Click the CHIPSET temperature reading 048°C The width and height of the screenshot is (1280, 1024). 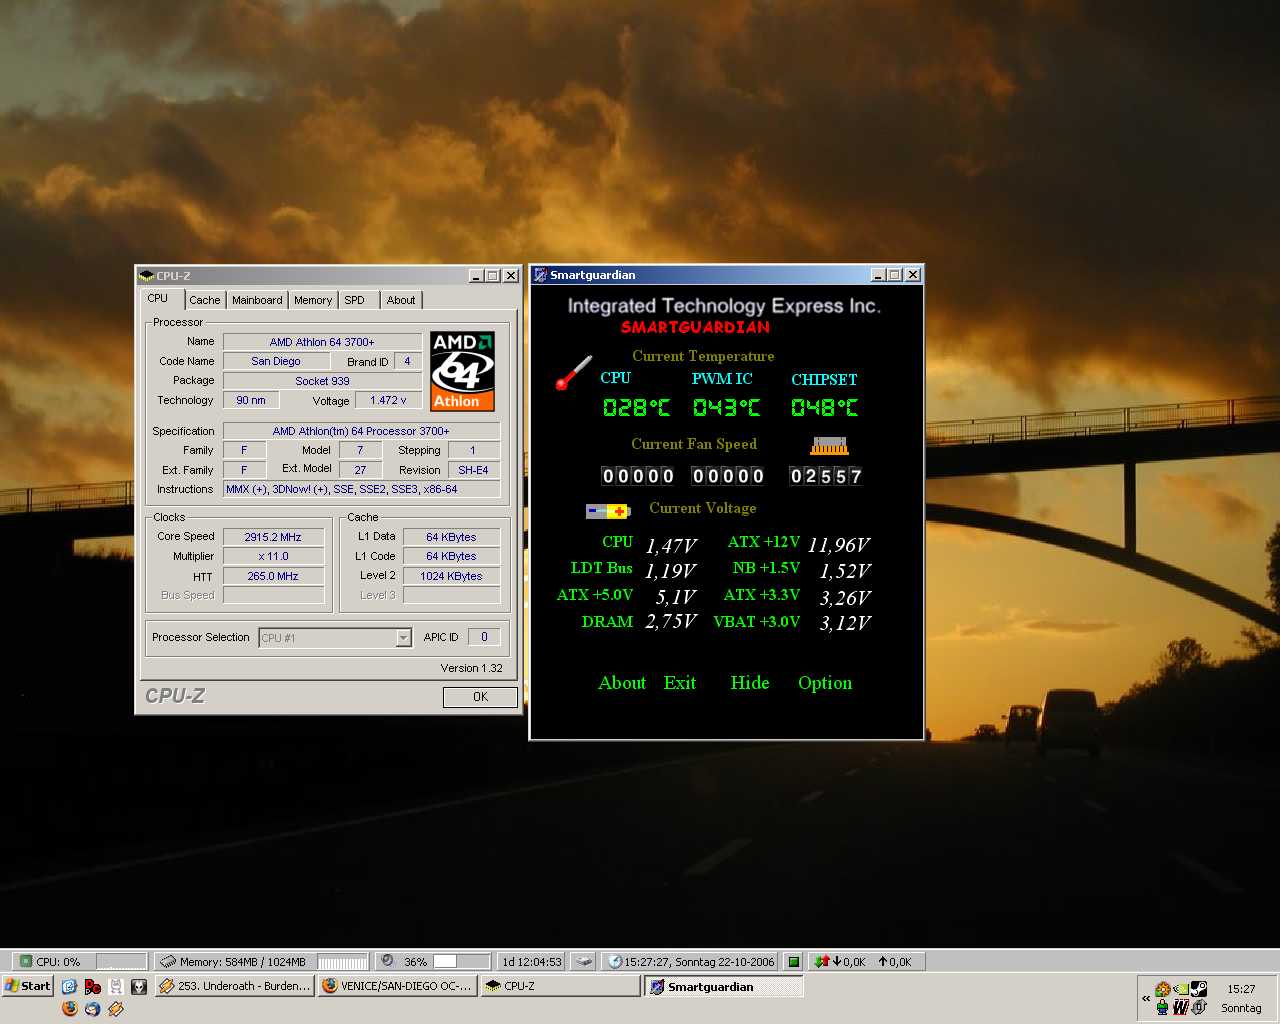point(824,408)
